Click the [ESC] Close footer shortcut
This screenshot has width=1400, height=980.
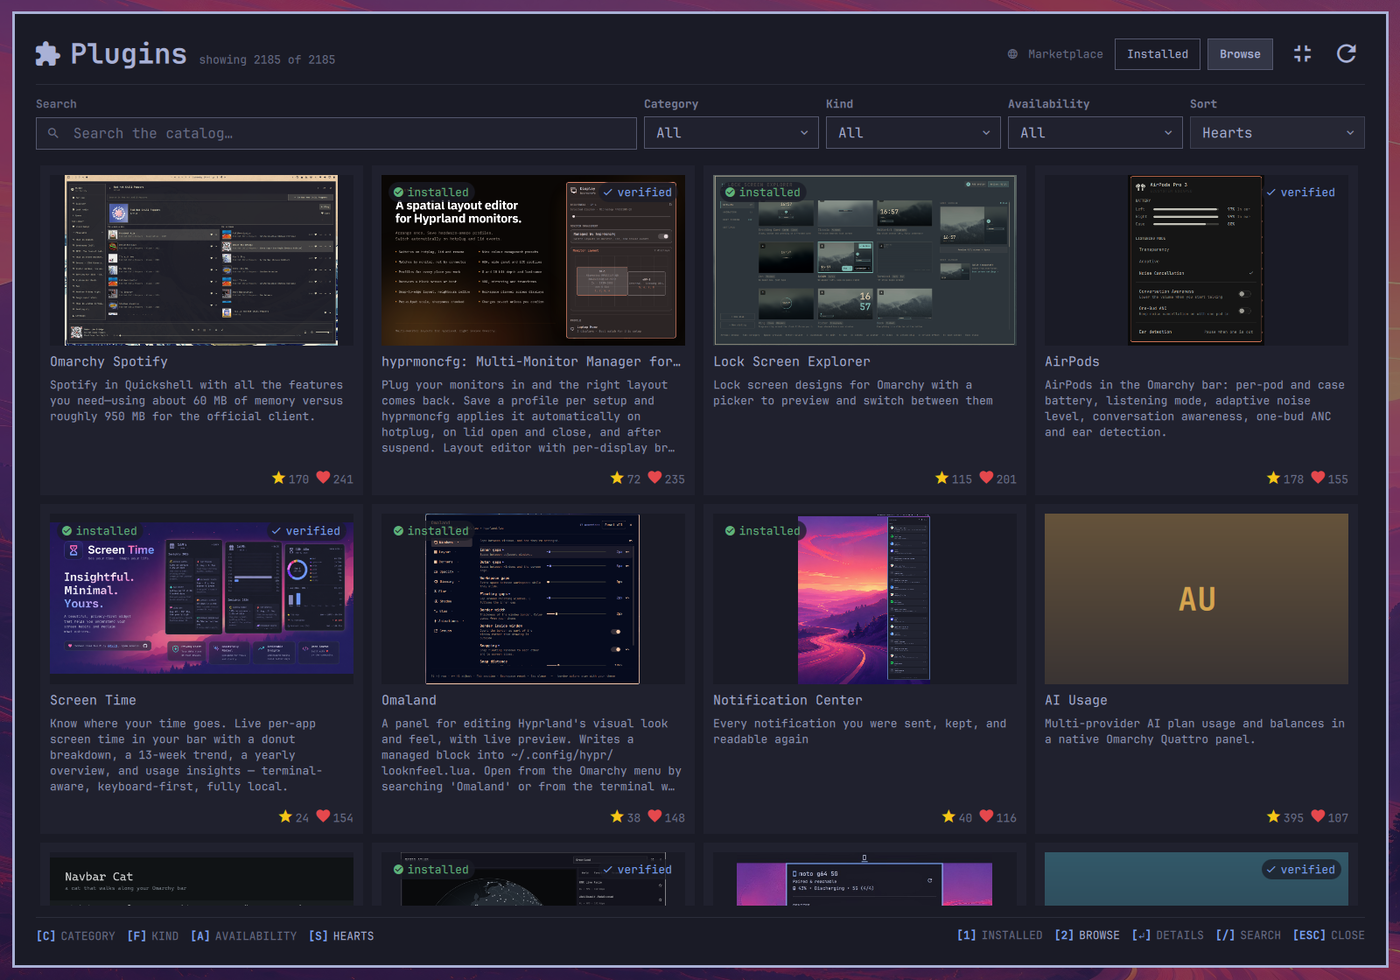1328,936
